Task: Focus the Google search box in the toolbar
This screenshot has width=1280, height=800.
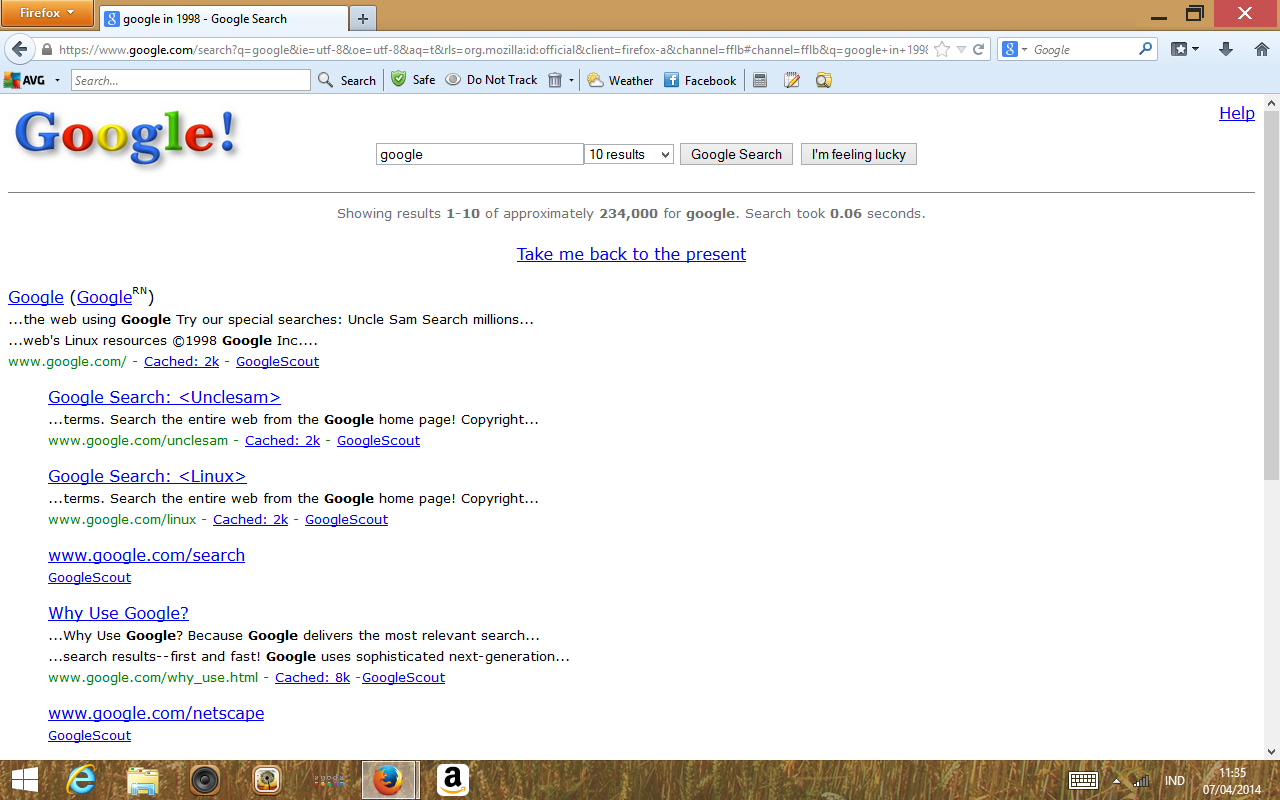Action: [1084, 49]
